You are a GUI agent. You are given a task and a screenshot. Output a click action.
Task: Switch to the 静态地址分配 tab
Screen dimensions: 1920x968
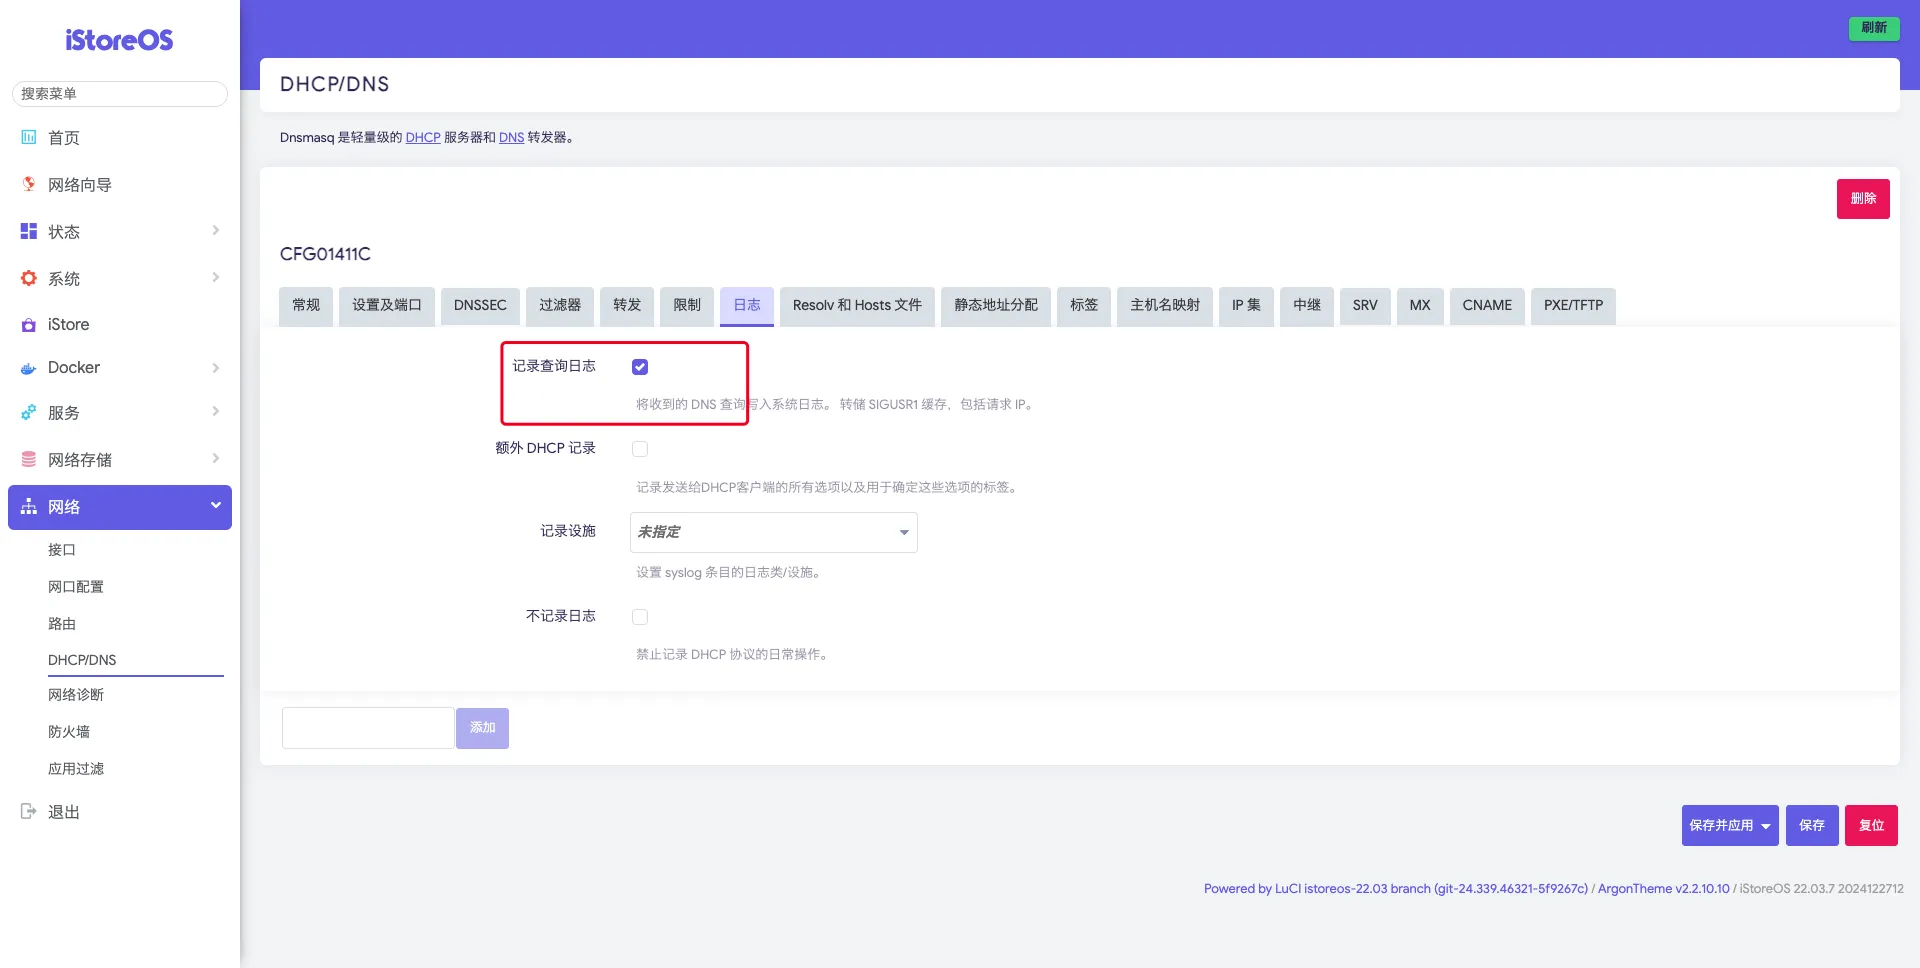pyautogui.click(x=995, y=305)
